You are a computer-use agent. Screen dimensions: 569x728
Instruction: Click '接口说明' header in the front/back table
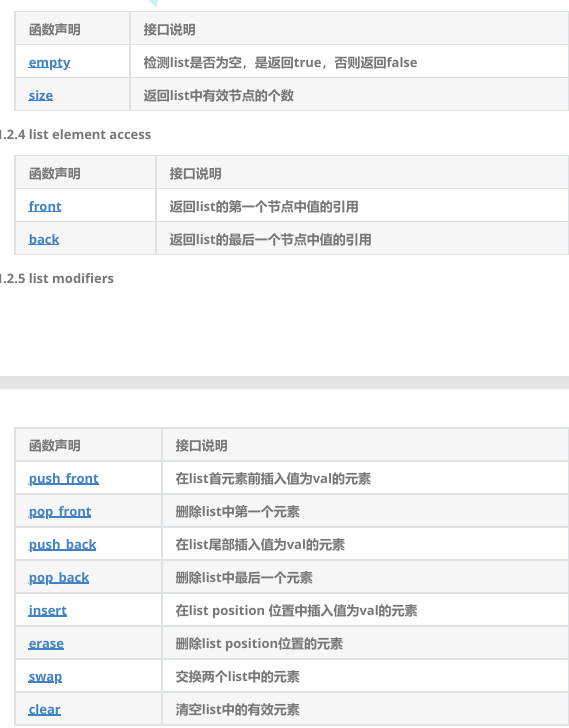point(195,174)
